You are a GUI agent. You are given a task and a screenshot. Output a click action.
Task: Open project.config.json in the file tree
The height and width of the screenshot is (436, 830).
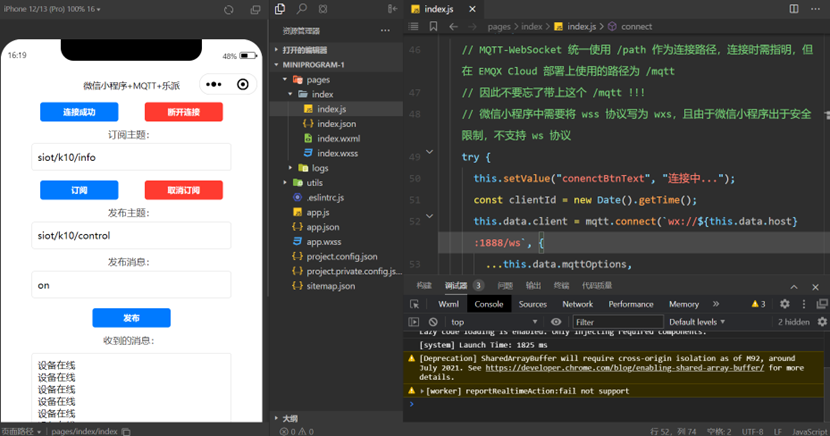341,257
